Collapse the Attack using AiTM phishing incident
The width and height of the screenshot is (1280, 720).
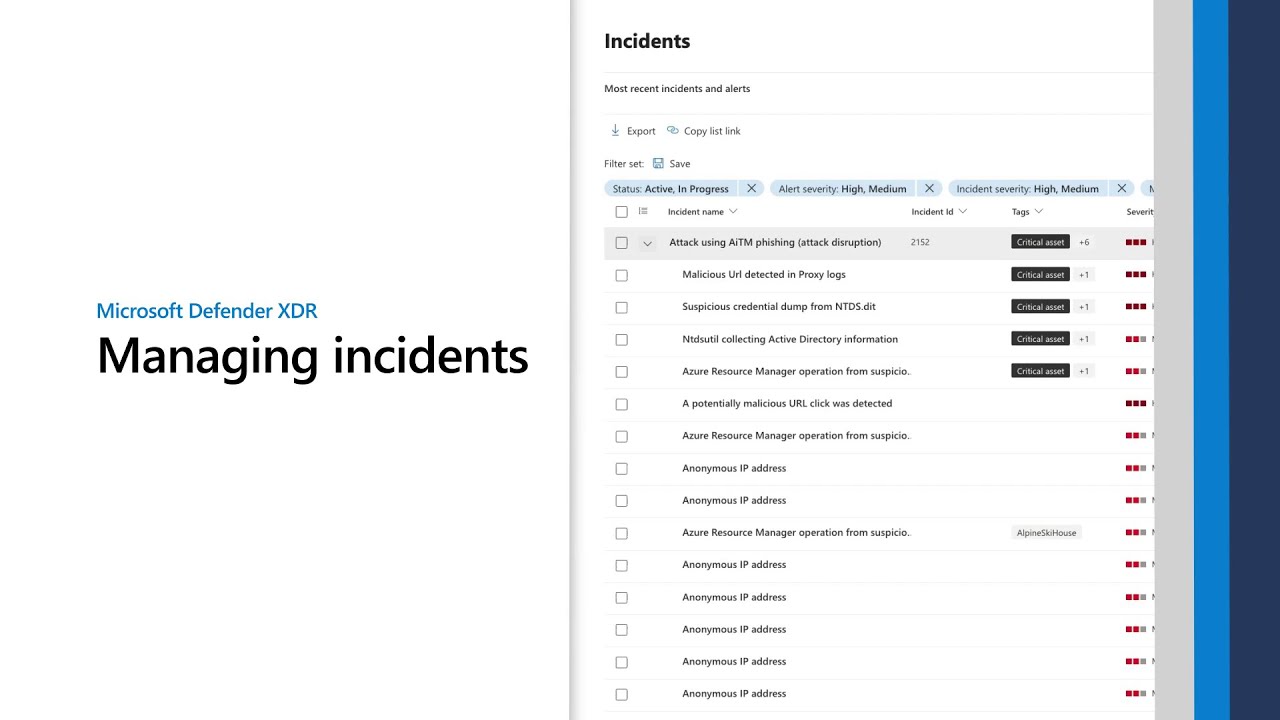[x=647, y=243]
